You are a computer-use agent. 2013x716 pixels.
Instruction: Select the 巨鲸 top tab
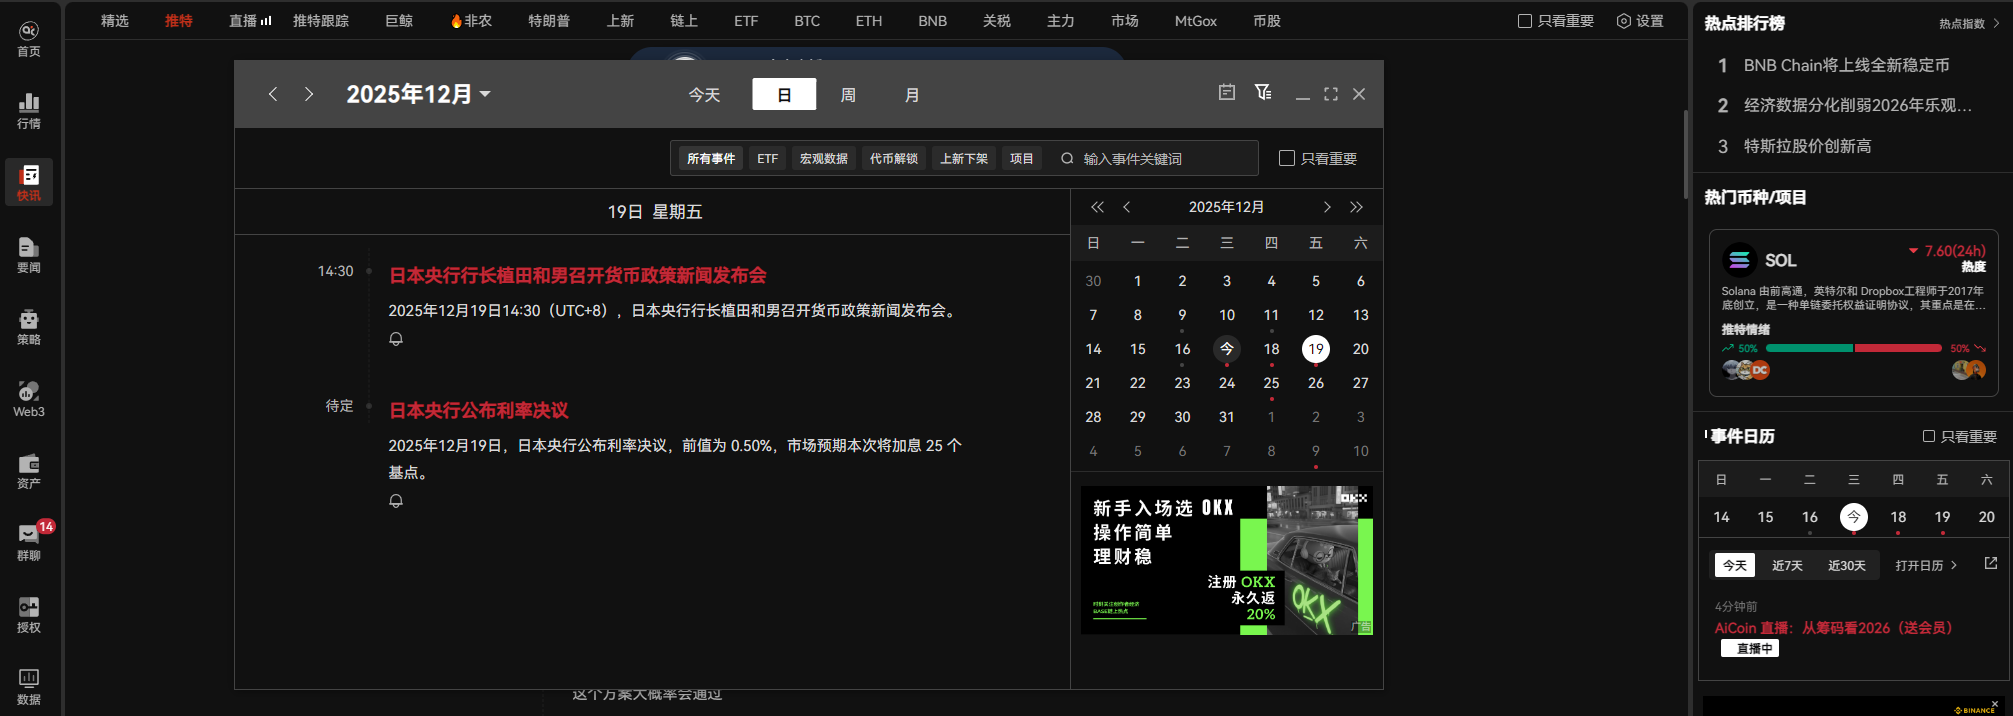coord(399,21)
